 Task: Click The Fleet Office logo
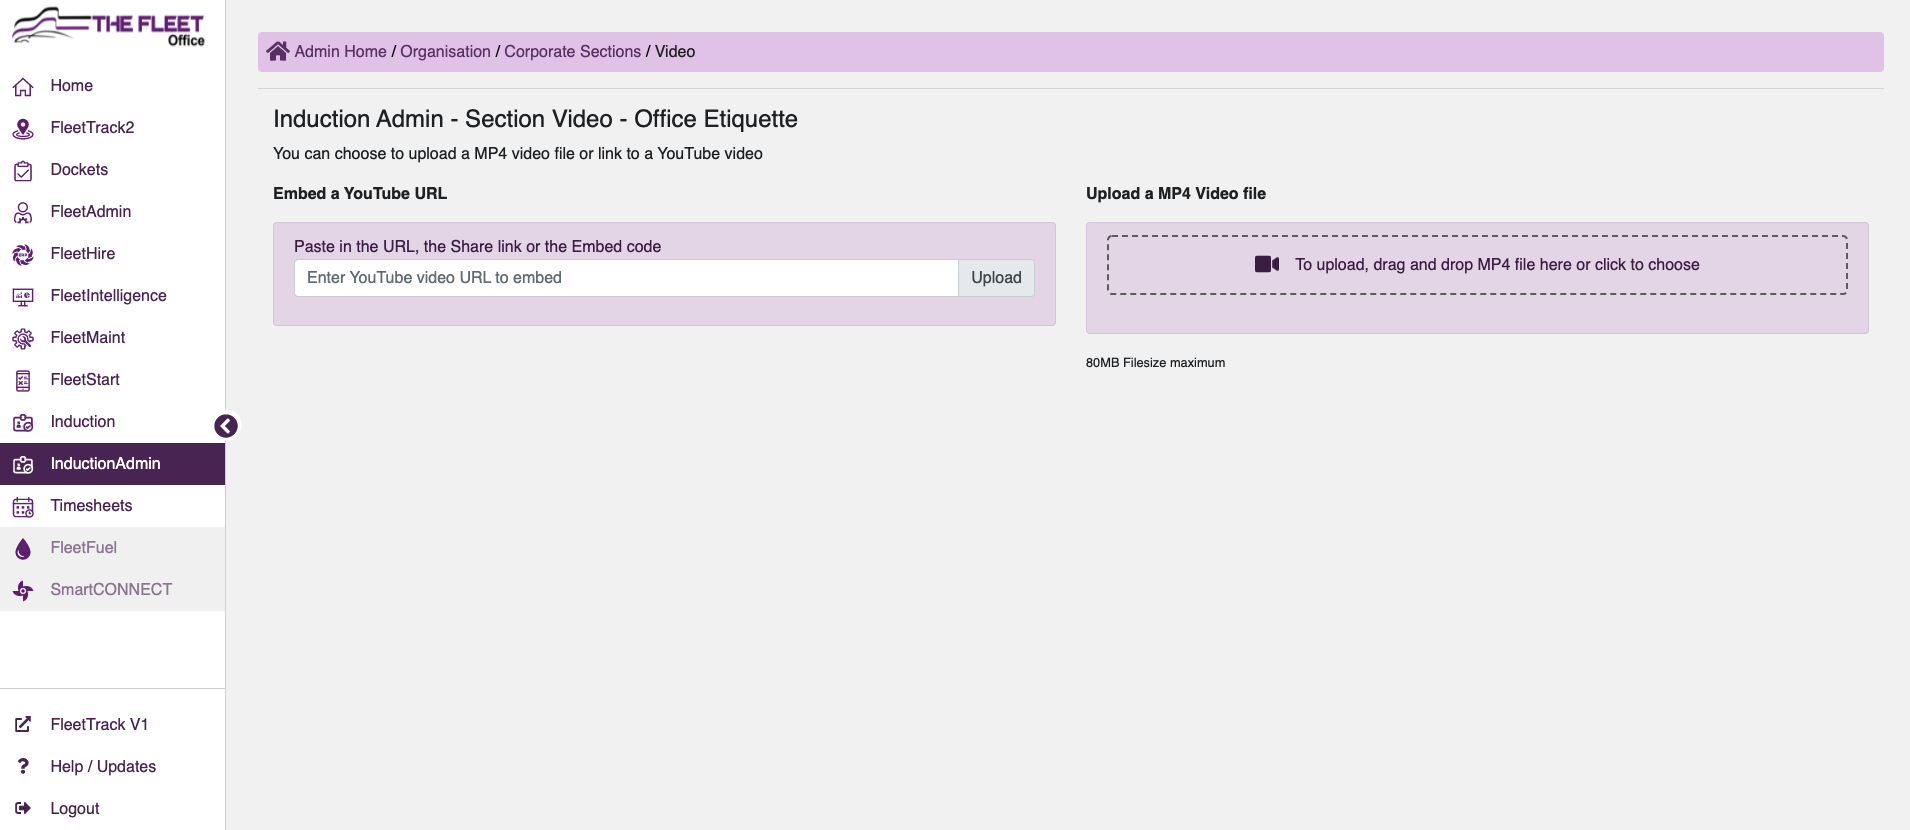click(108, 26)
